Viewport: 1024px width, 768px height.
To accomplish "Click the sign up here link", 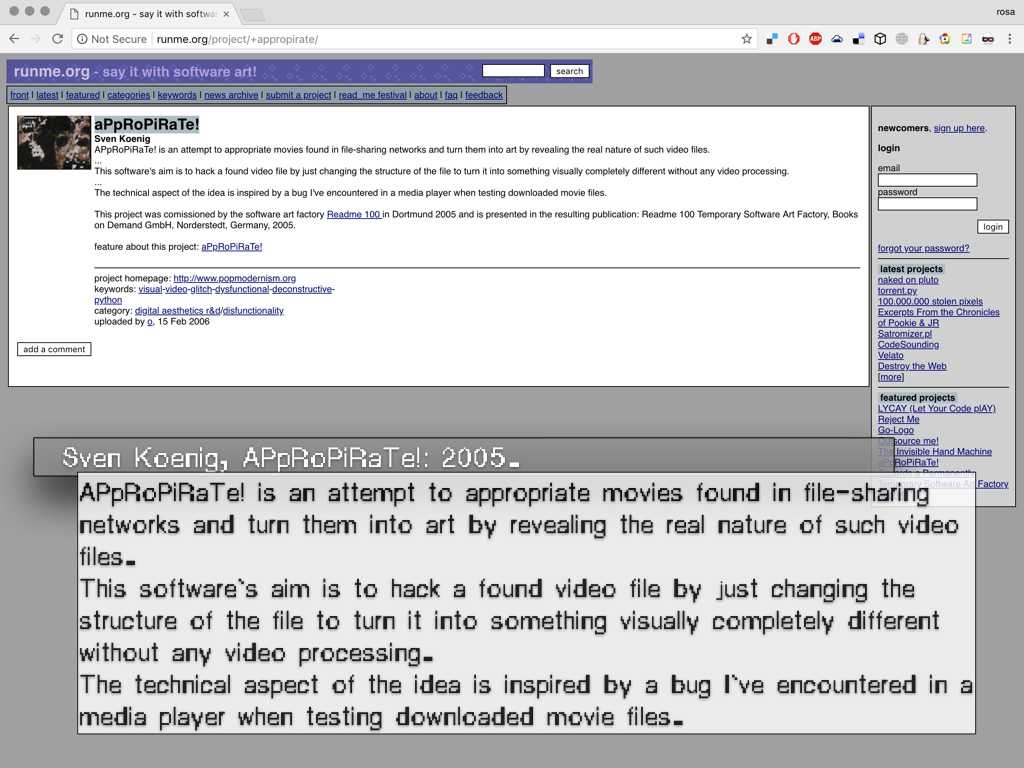I will click(959, 128).
